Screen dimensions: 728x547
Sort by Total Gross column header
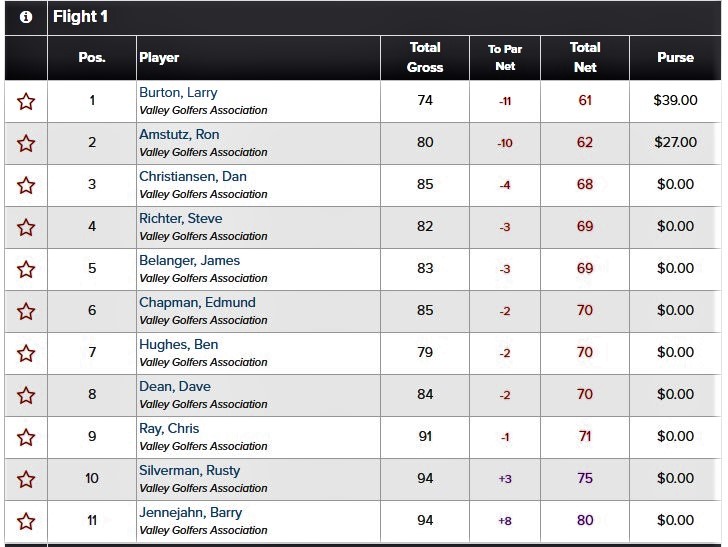425,58
